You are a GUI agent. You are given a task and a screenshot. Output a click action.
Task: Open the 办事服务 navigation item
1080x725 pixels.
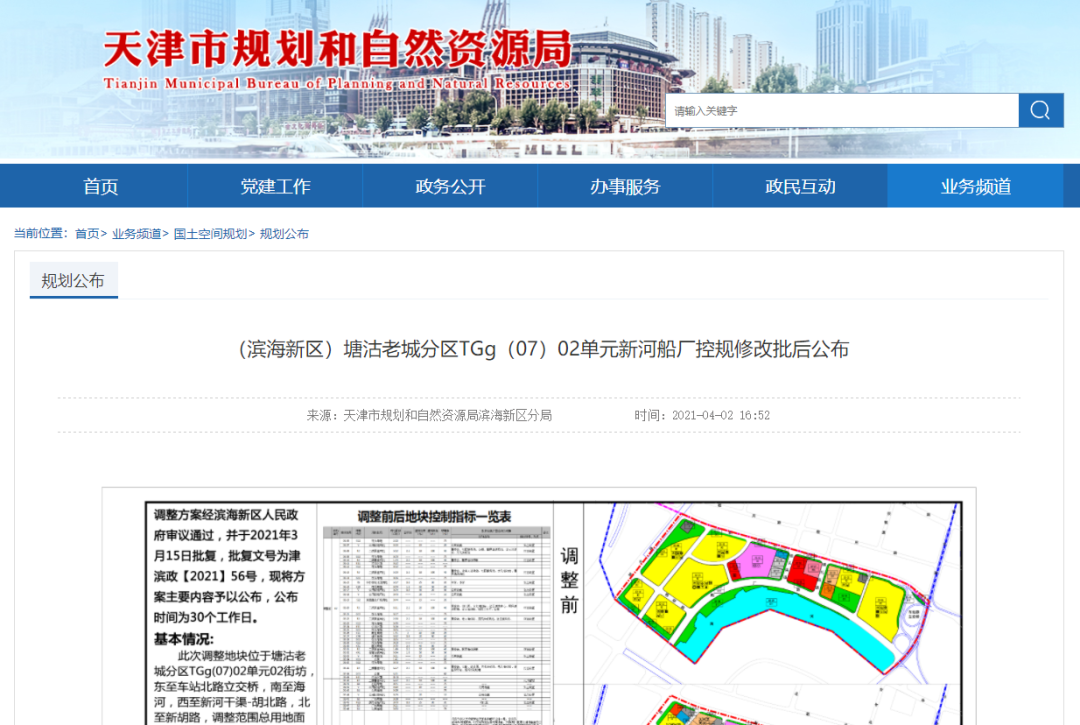pos(625,186)
